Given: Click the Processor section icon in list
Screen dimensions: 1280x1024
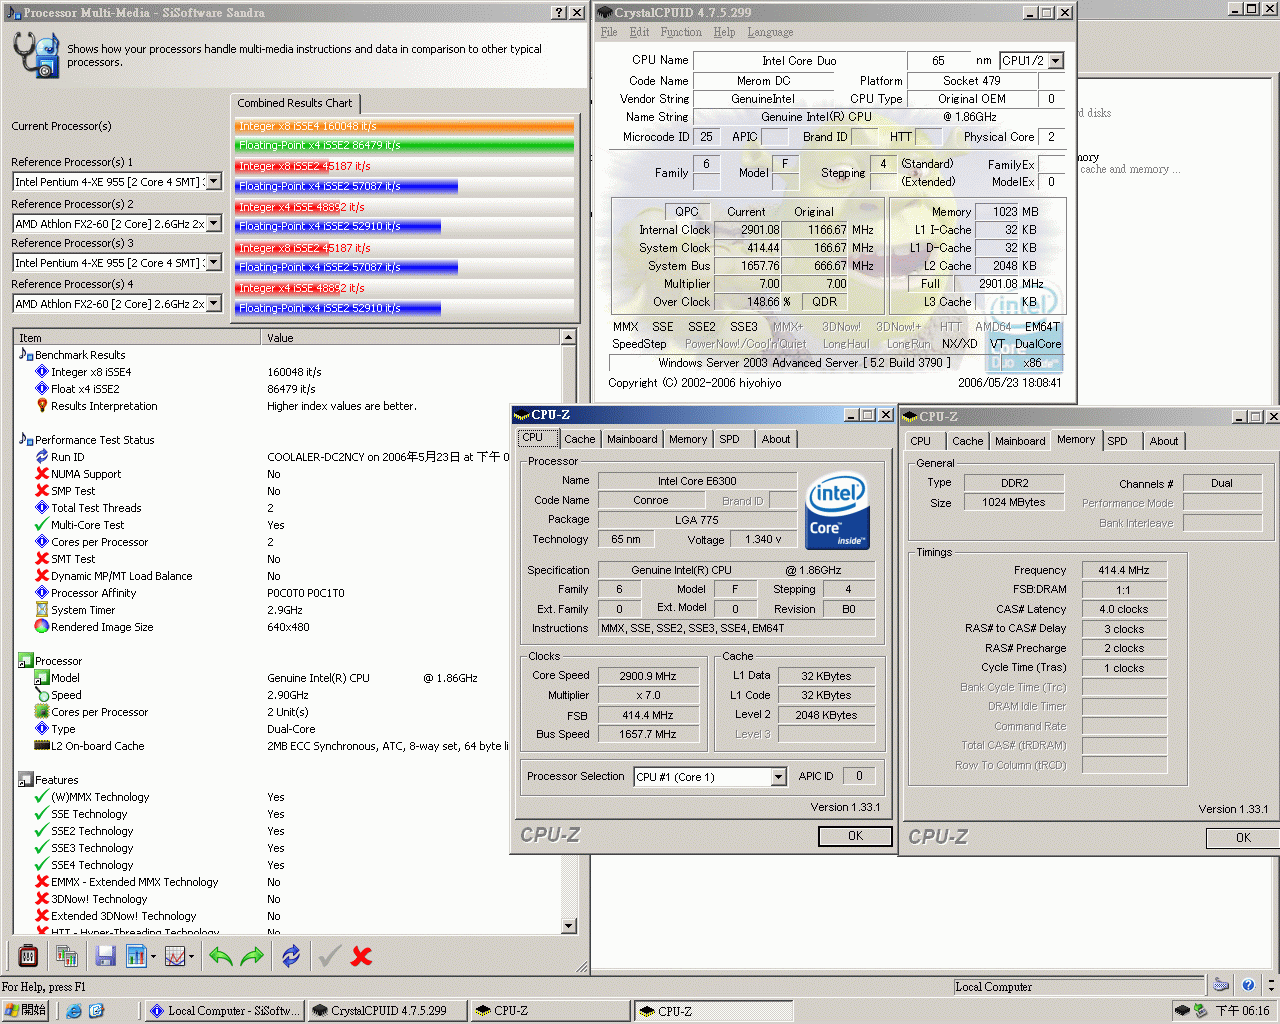Looking at the screenshot, I should pos(26,661).
